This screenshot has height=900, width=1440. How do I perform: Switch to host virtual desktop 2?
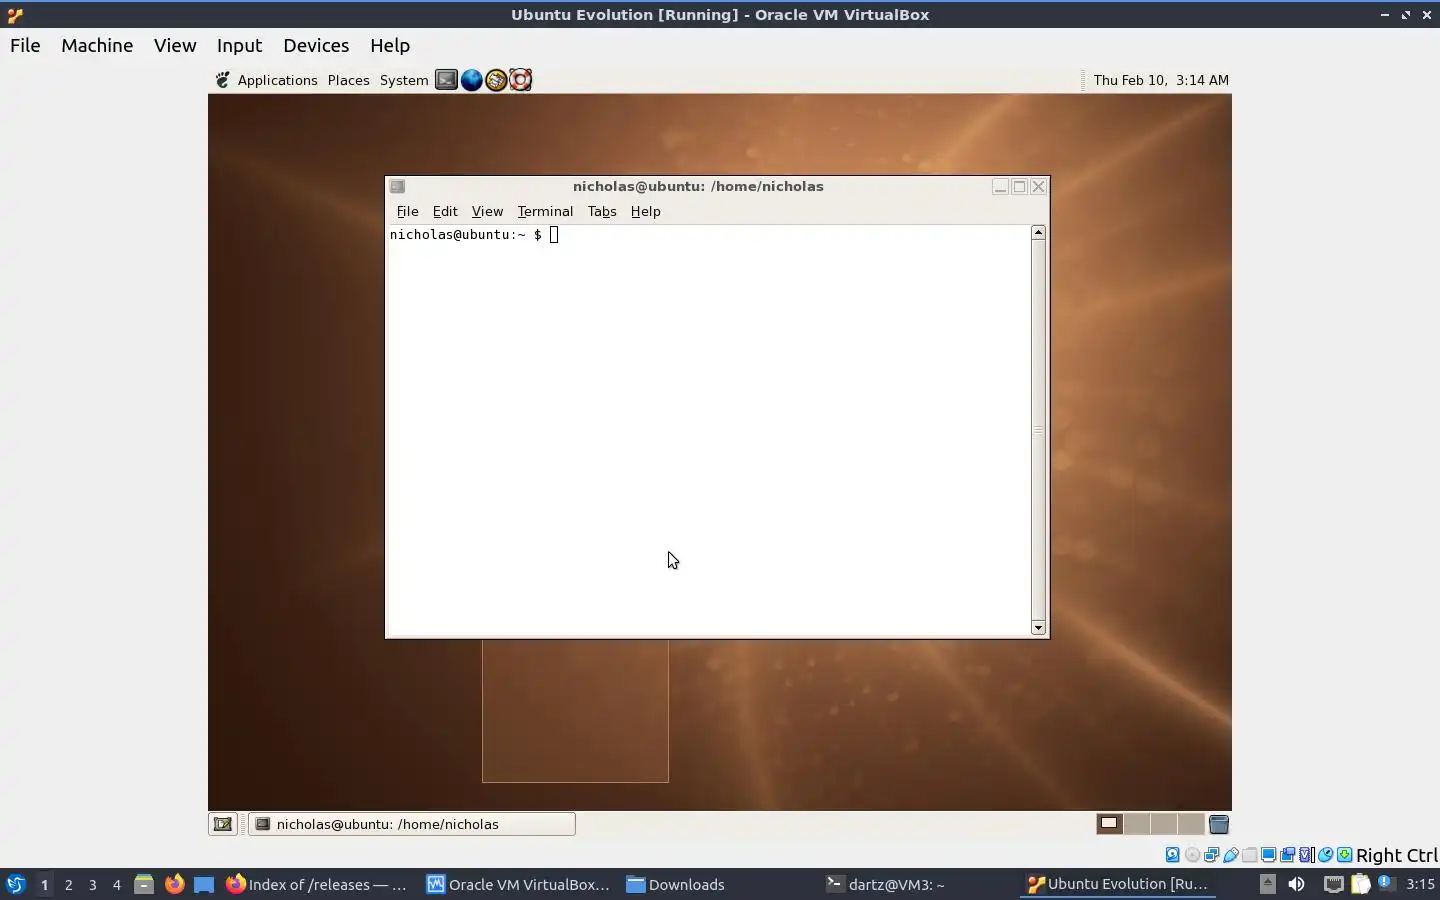pyautogui.click(x=68, y=884)
